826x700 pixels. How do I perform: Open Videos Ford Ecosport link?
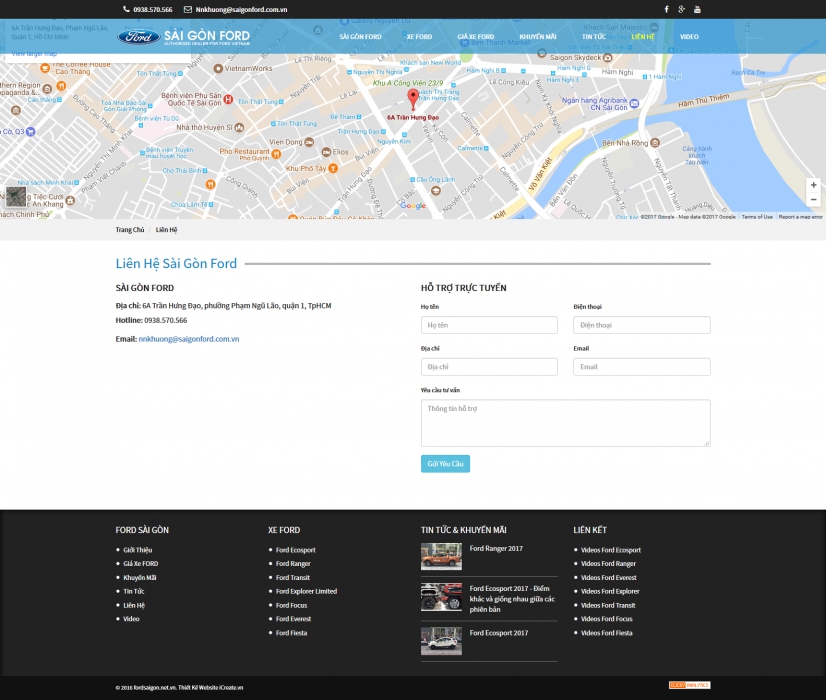coord(611,550)
